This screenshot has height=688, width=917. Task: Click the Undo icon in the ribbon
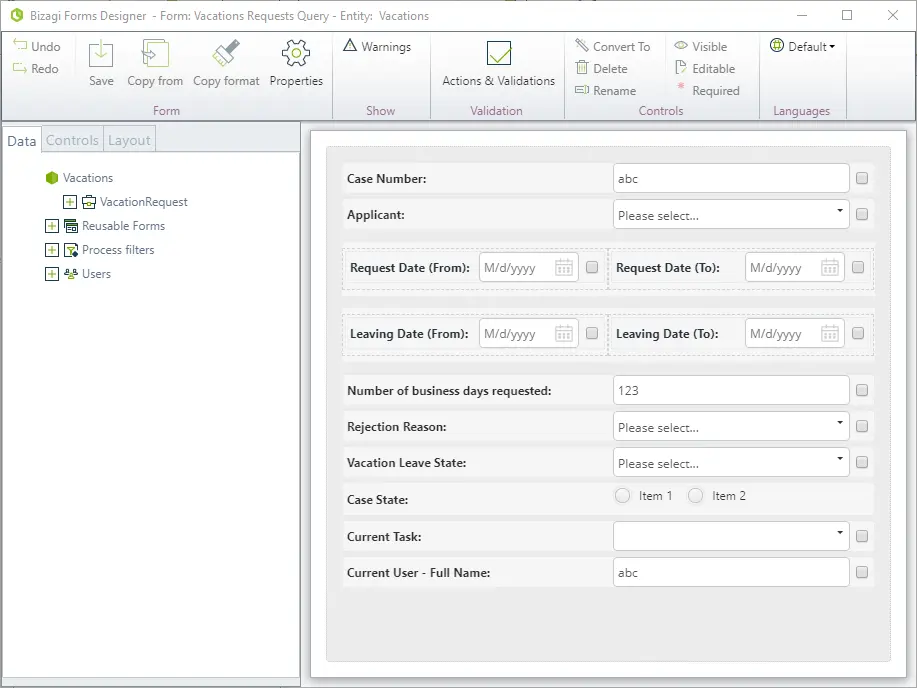20,46
